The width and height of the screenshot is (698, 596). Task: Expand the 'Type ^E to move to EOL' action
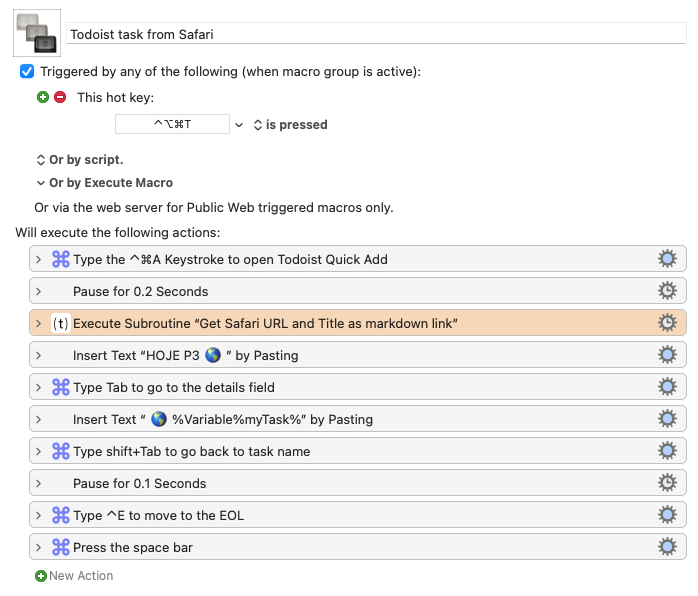(x=38, y=516)
